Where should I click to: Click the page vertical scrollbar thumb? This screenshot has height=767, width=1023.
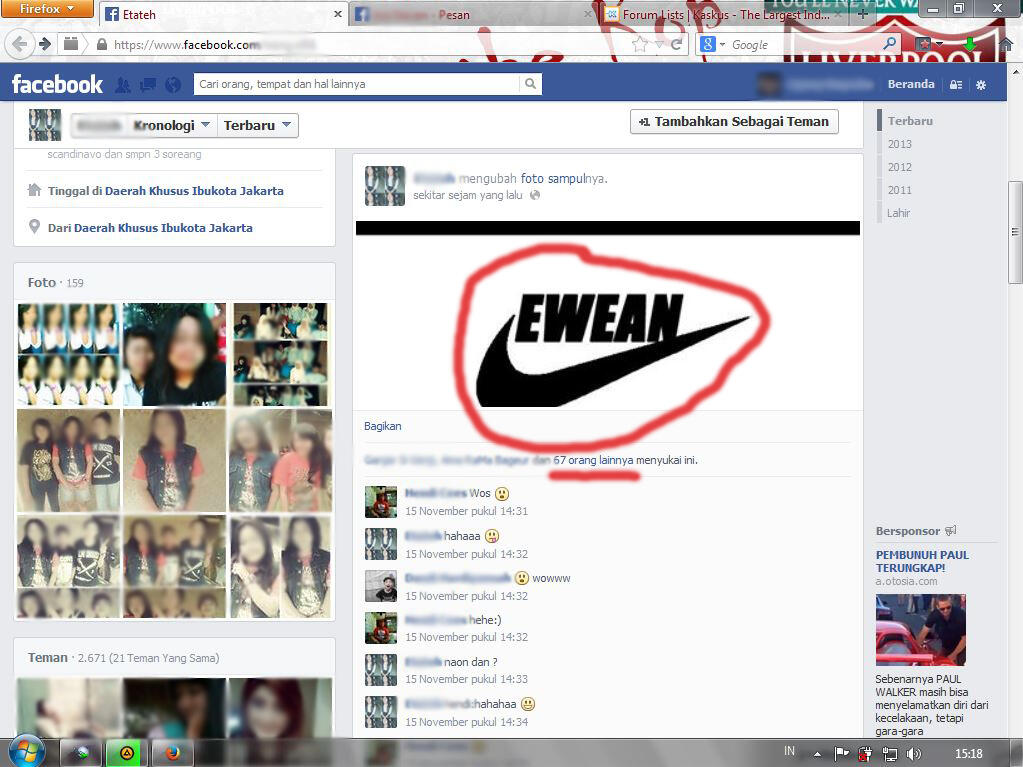click(1015, 232)
